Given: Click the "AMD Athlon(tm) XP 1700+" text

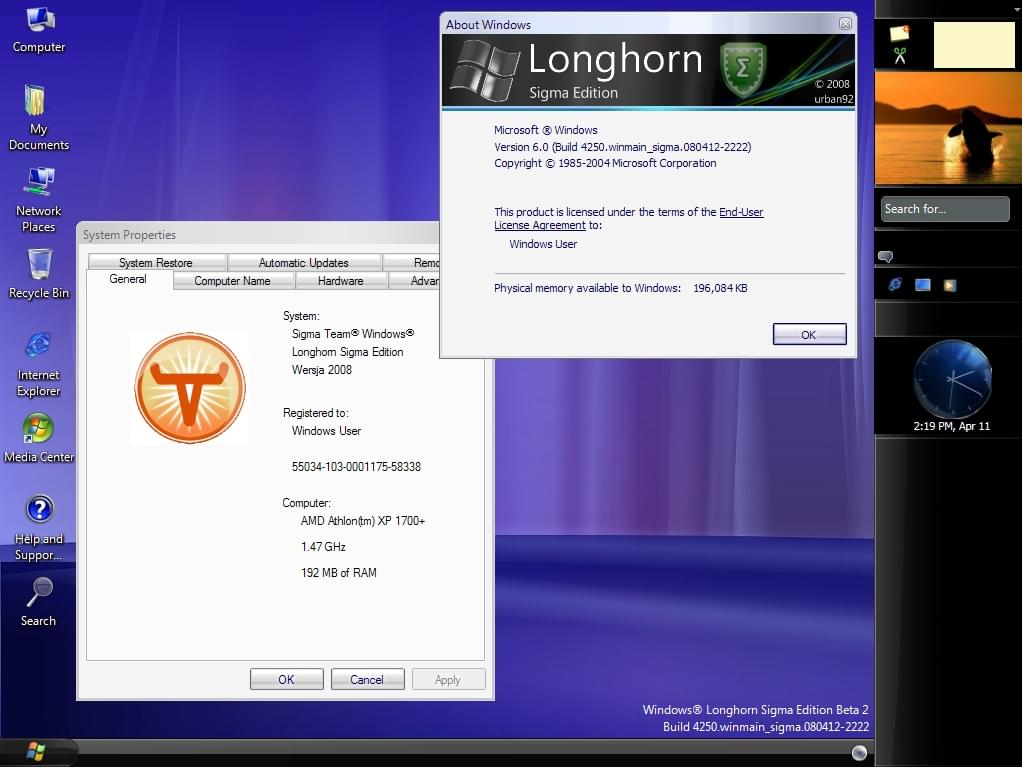Looking at the screenshot, I should pyautogui.click(x=362, y=521).
